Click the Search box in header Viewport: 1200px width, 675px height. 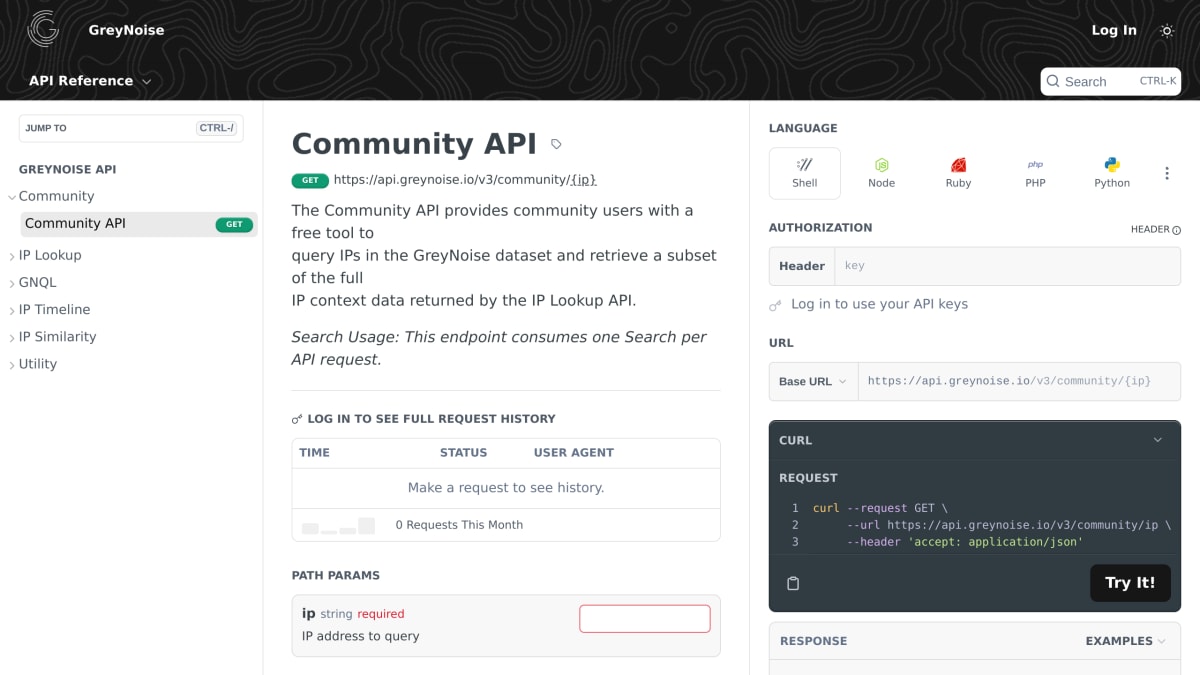point(1111,81)
